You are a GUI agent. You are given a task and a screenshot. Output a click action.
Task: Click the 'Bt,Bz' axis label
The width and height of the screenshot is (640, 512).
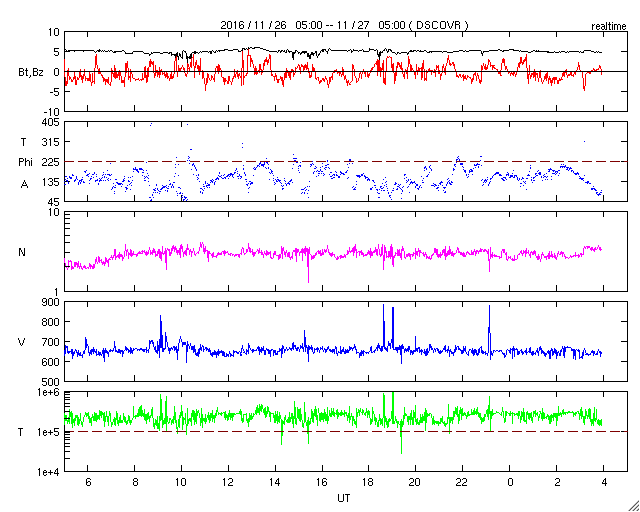31,72
